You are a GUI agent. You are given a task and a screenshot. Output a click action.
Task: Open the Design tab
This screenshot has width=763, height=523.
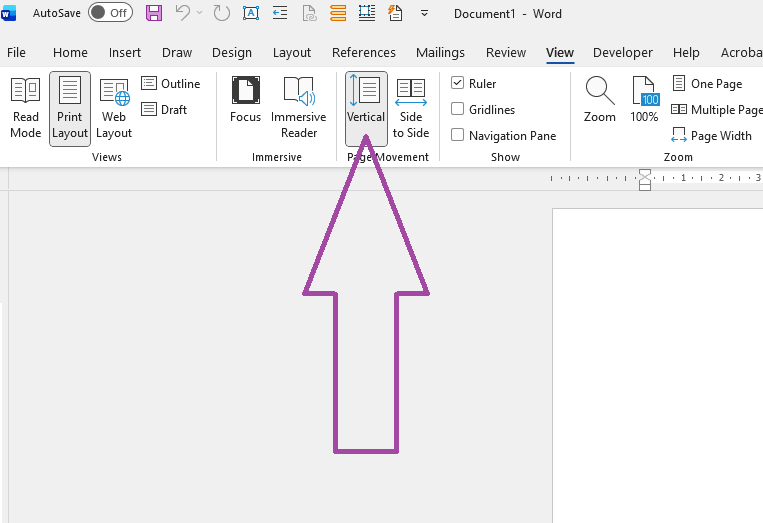point(232,53)
